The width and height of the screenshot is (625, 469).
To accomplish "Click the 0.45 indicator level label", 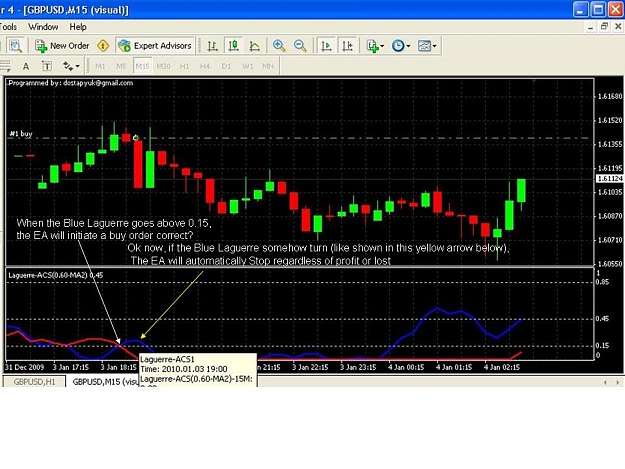I will pos(602,319).
